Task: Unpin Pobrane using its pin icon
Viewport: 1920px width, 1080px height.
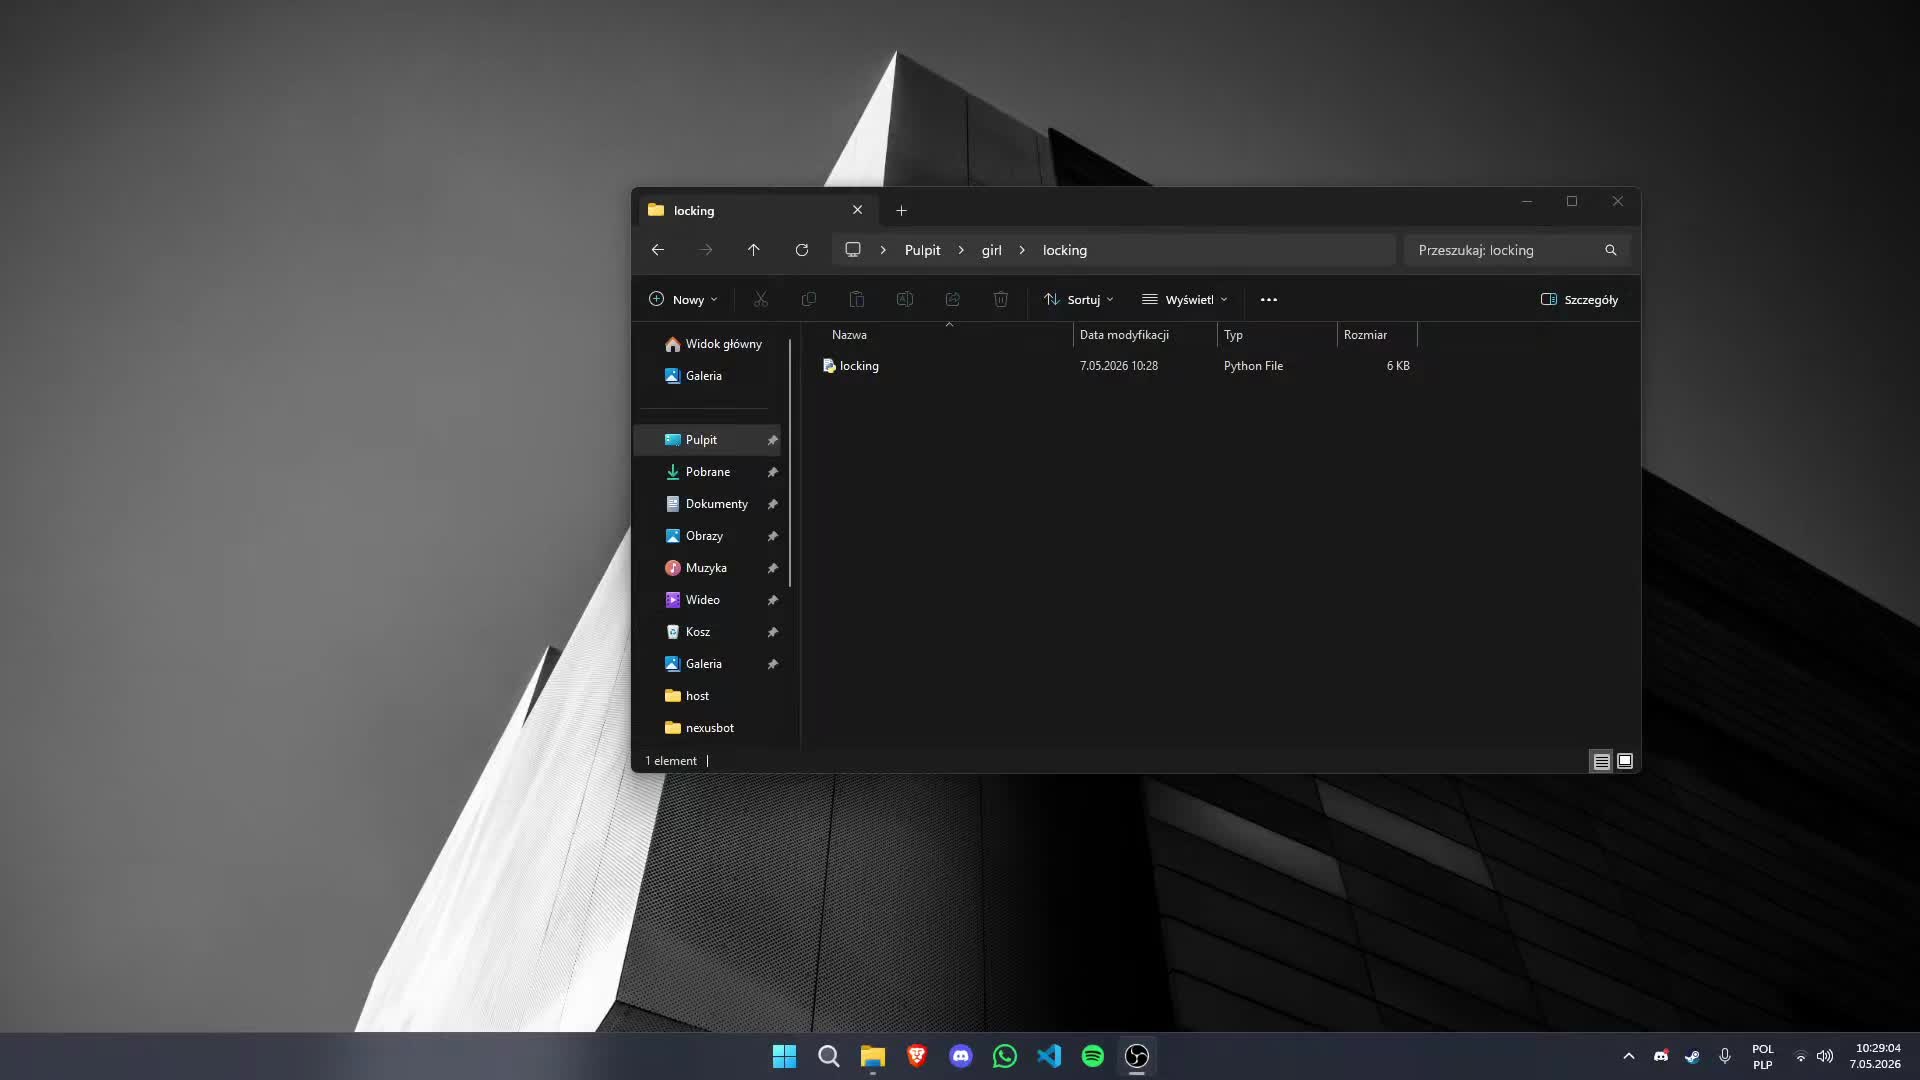Action: tap(772, 472)
